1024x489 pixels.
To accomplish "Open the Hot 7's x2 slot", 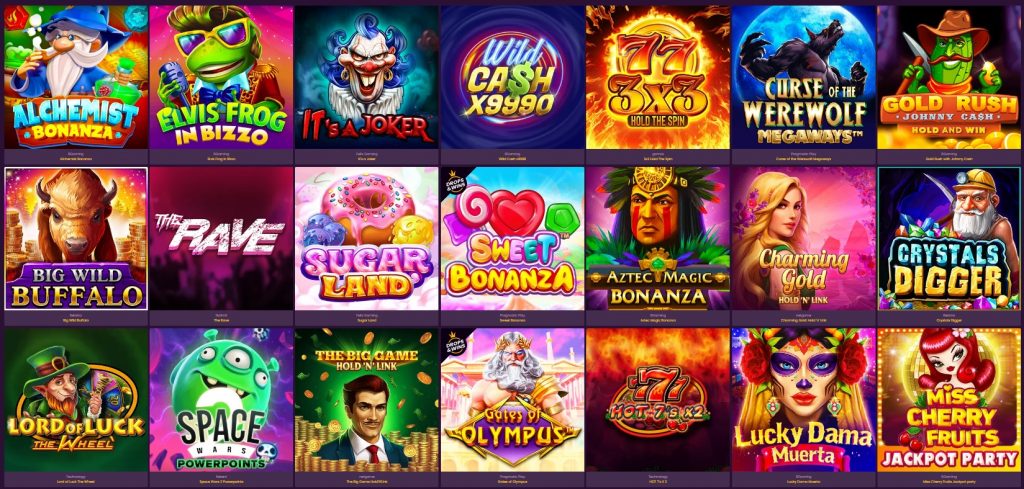I will 658,400.
